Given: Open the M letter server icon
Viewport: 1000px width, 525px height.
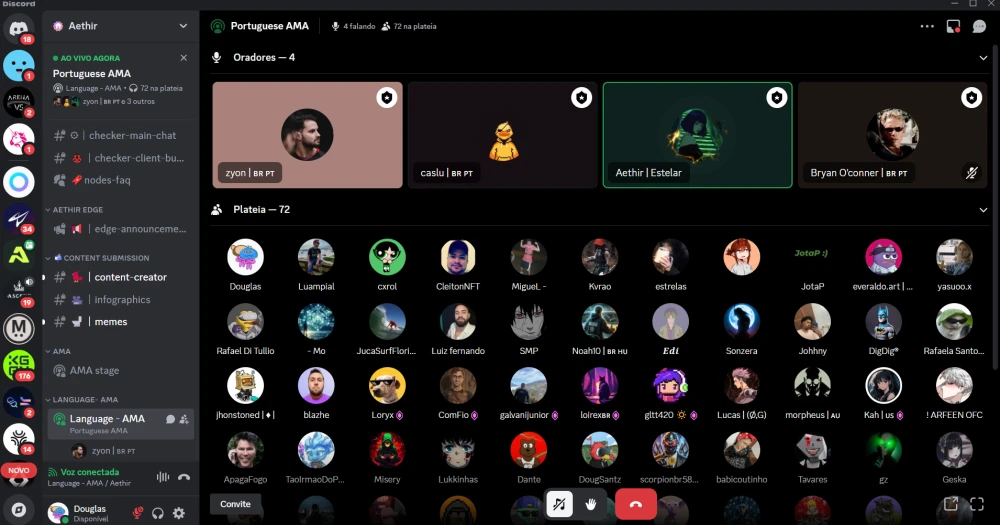Looking at the screenshot, I should coord(18,329).
